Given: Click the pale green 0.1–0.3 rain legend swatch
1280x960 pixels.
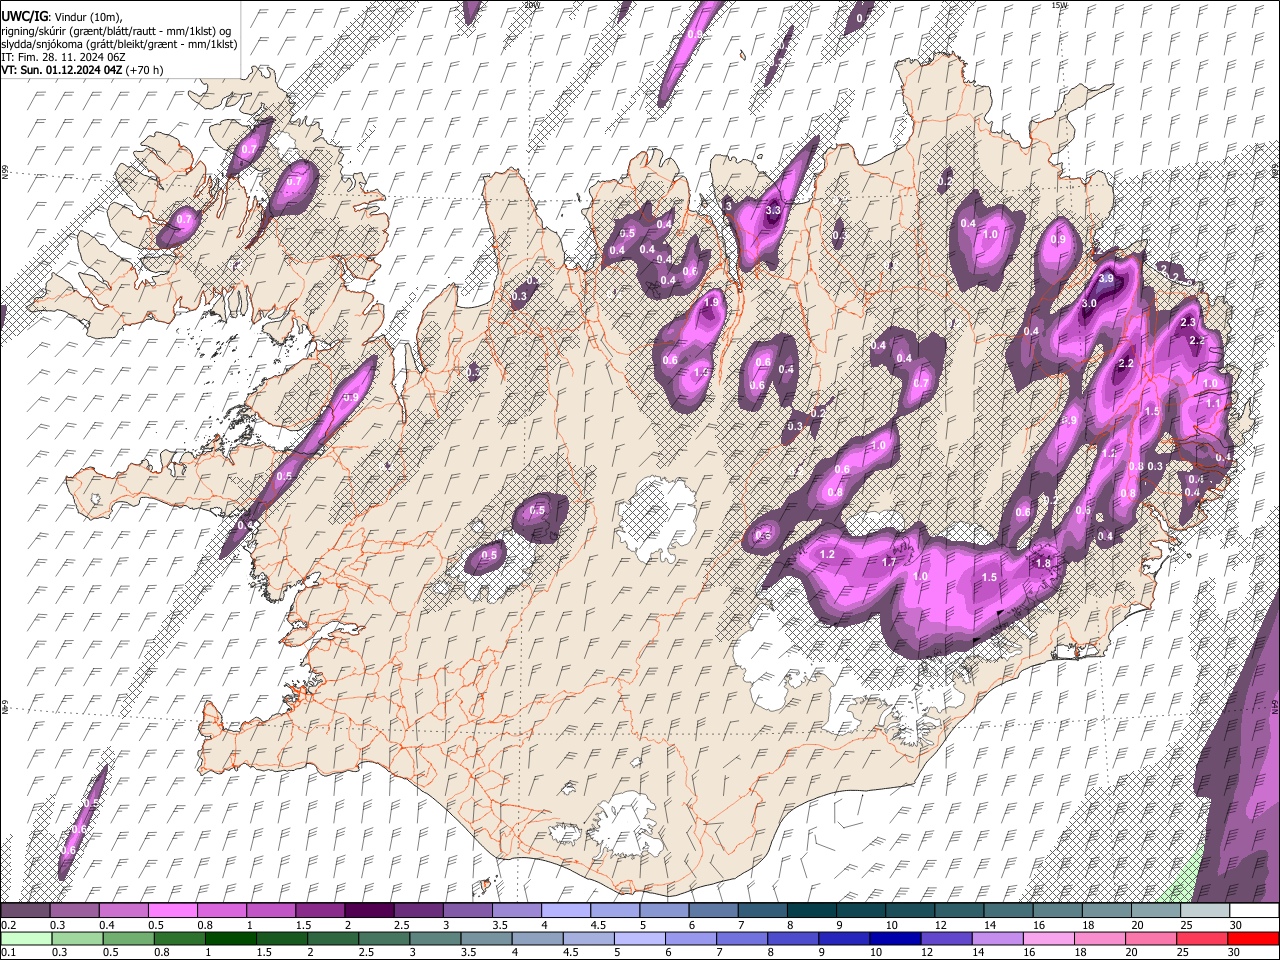Looking at the screenshot, I should 26,939.
